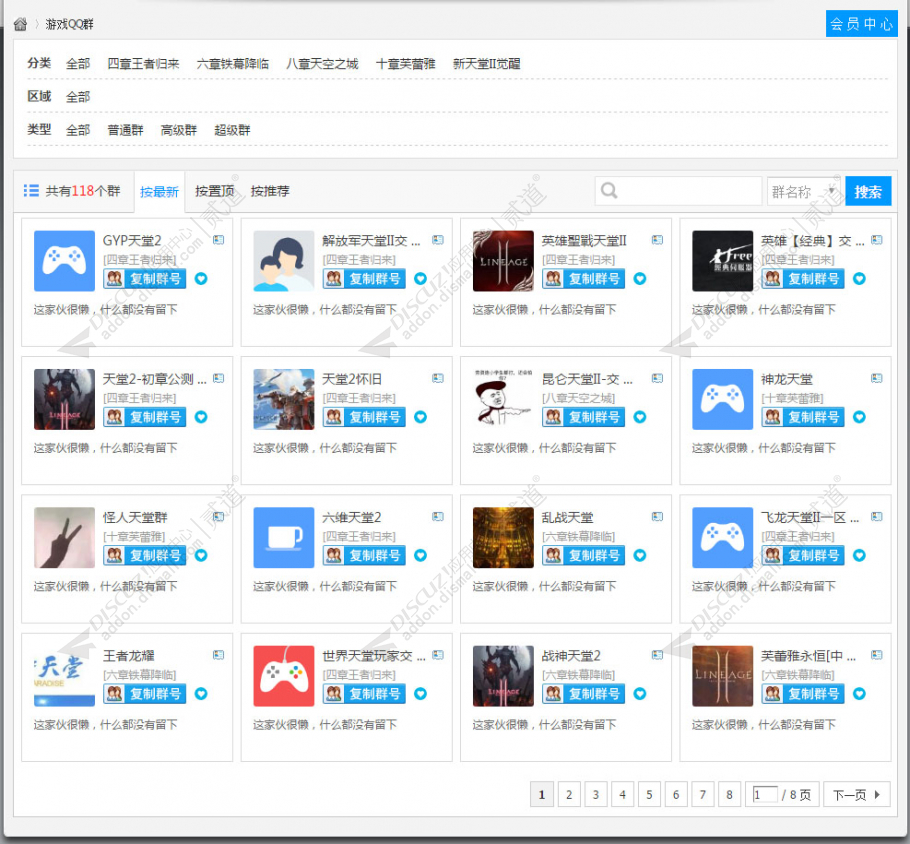
Task: Copy group number of 英雄聖戰天堂II
Action: (584, 279)
